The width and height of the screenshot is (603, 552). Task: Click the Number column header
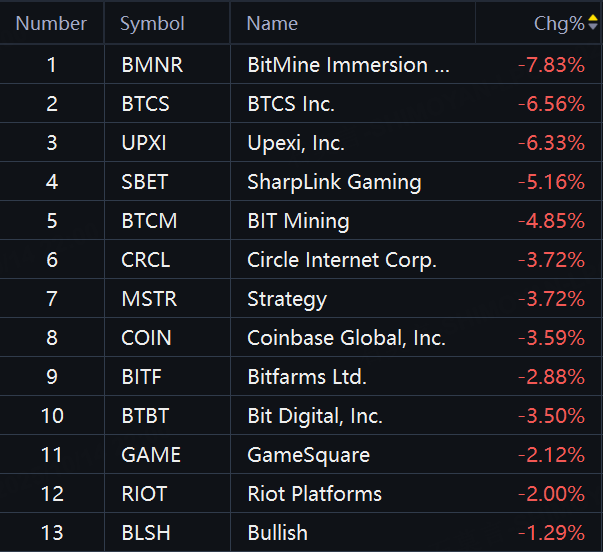tap(52, 23)
